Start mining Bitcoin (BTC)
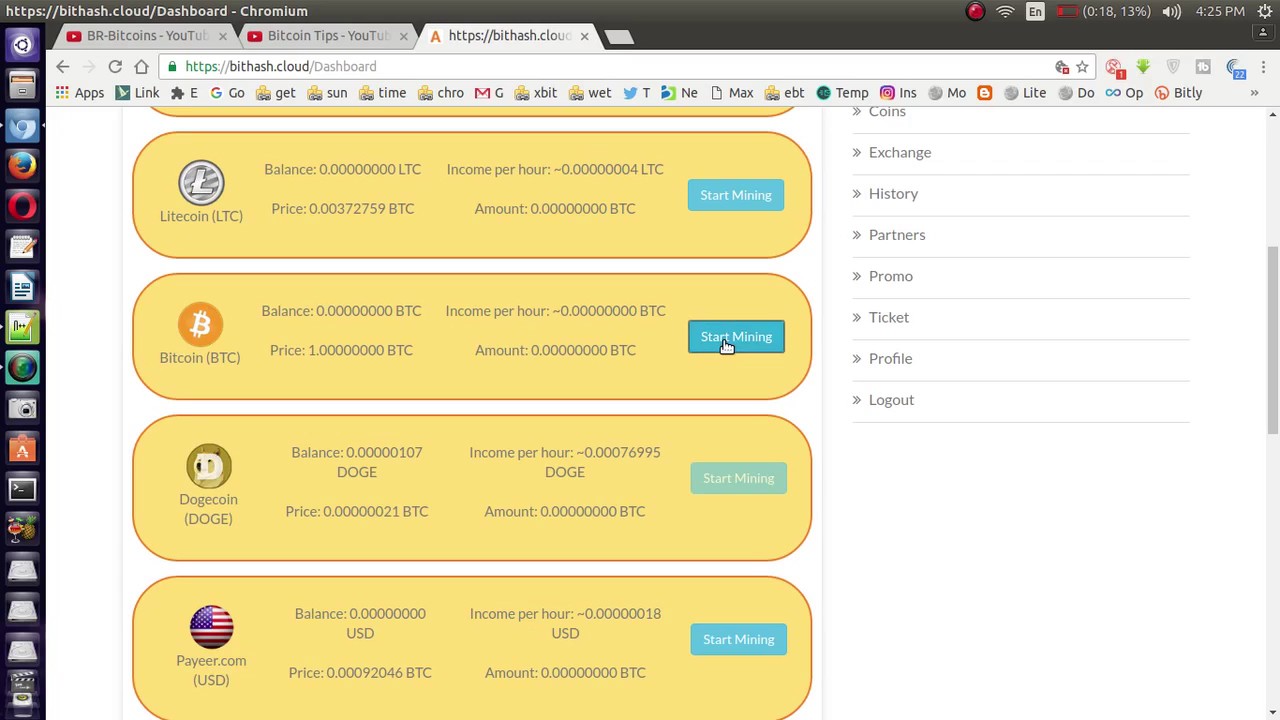 tap(736, 337)
